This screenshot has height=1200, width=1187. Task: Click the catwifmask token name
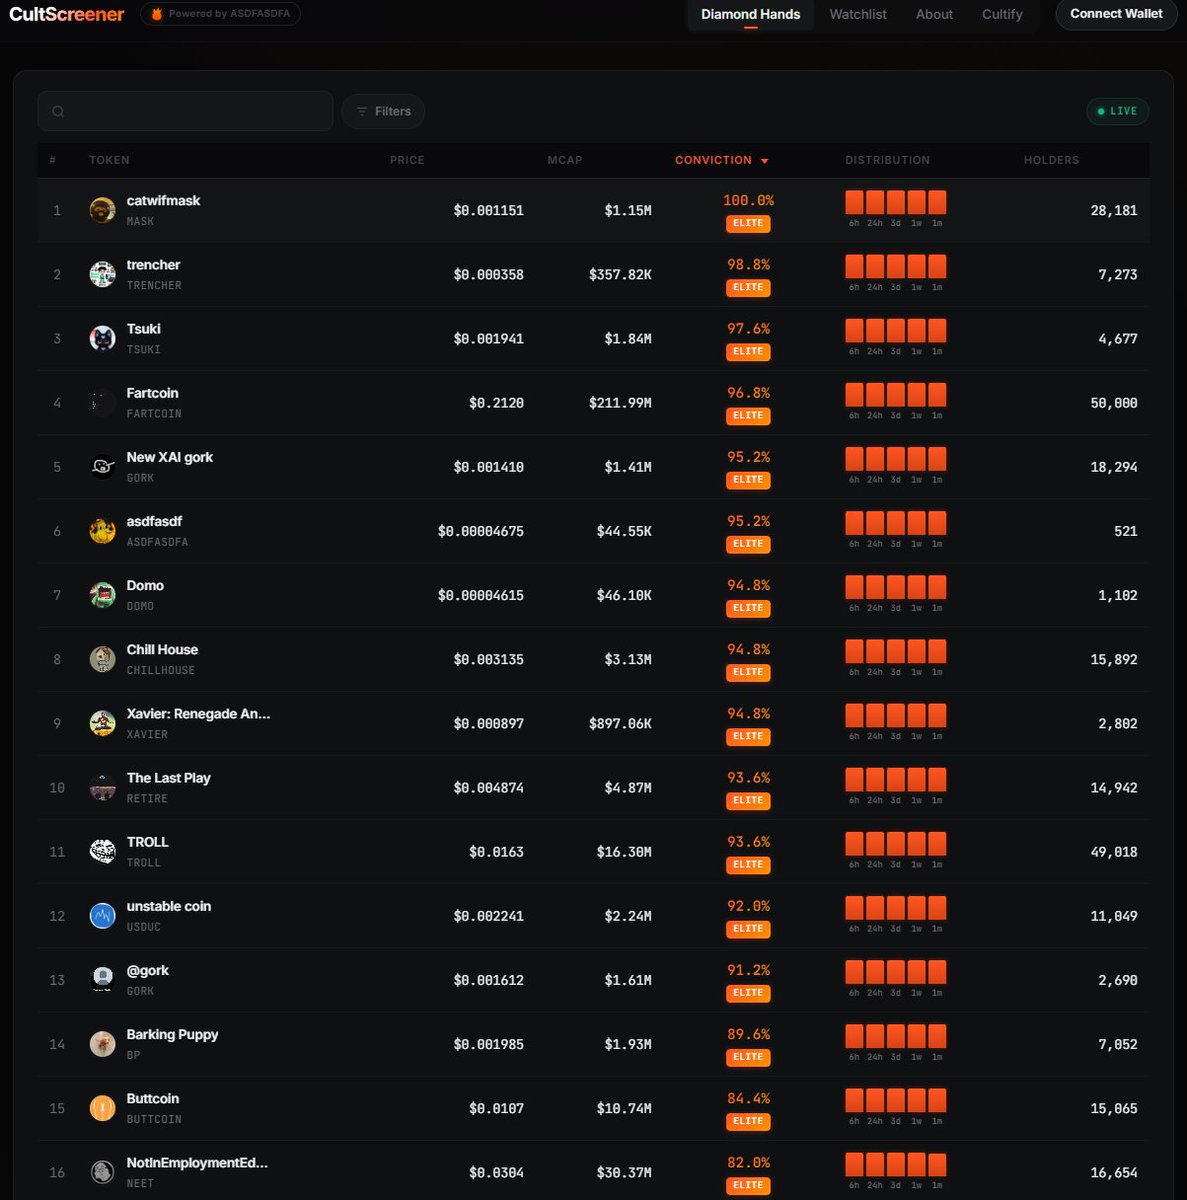[x=163, y=200]
